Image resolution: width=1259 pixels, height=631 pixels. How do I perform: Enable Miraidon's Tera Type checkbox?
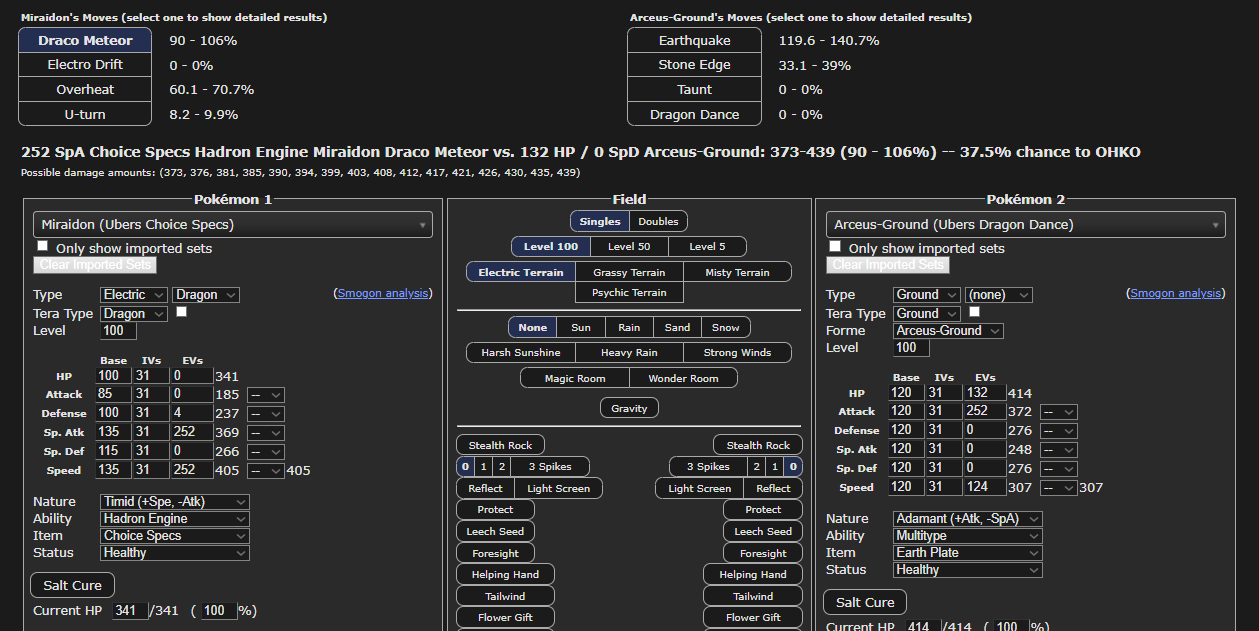[x=181, y=312]
